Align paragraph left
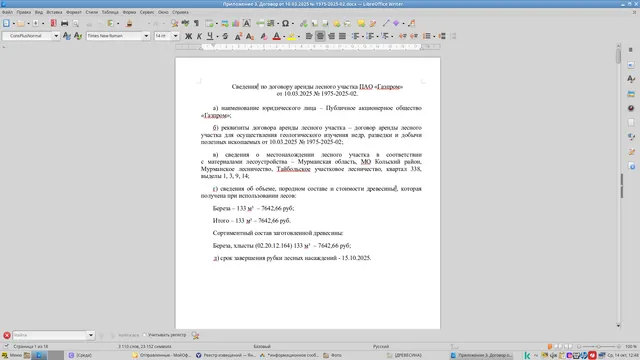This screenshot has width=640, height=360. coord(309,36)
